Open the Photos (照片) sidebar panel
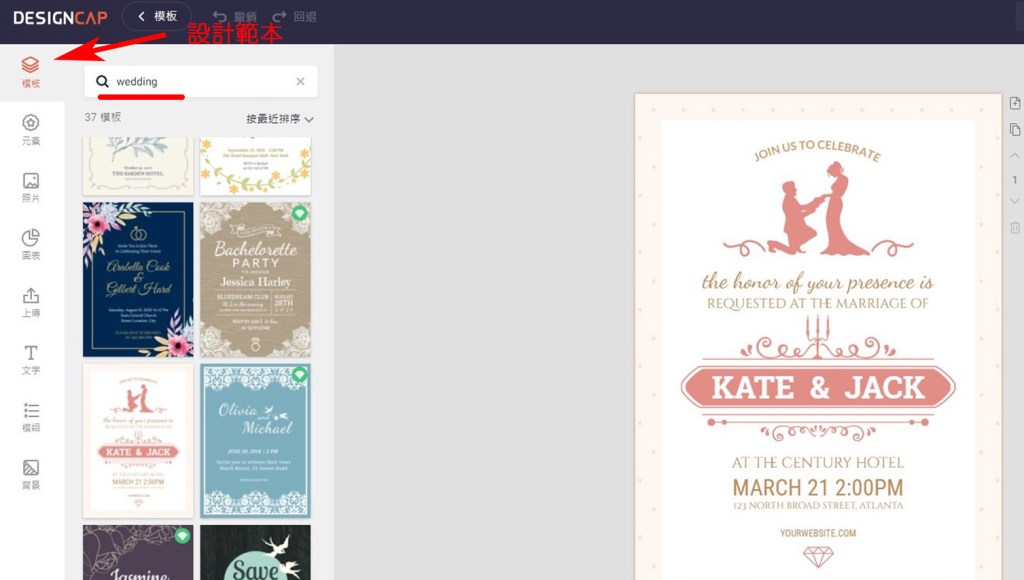Viewport: 1024px width, 580px height. point(31,187)
